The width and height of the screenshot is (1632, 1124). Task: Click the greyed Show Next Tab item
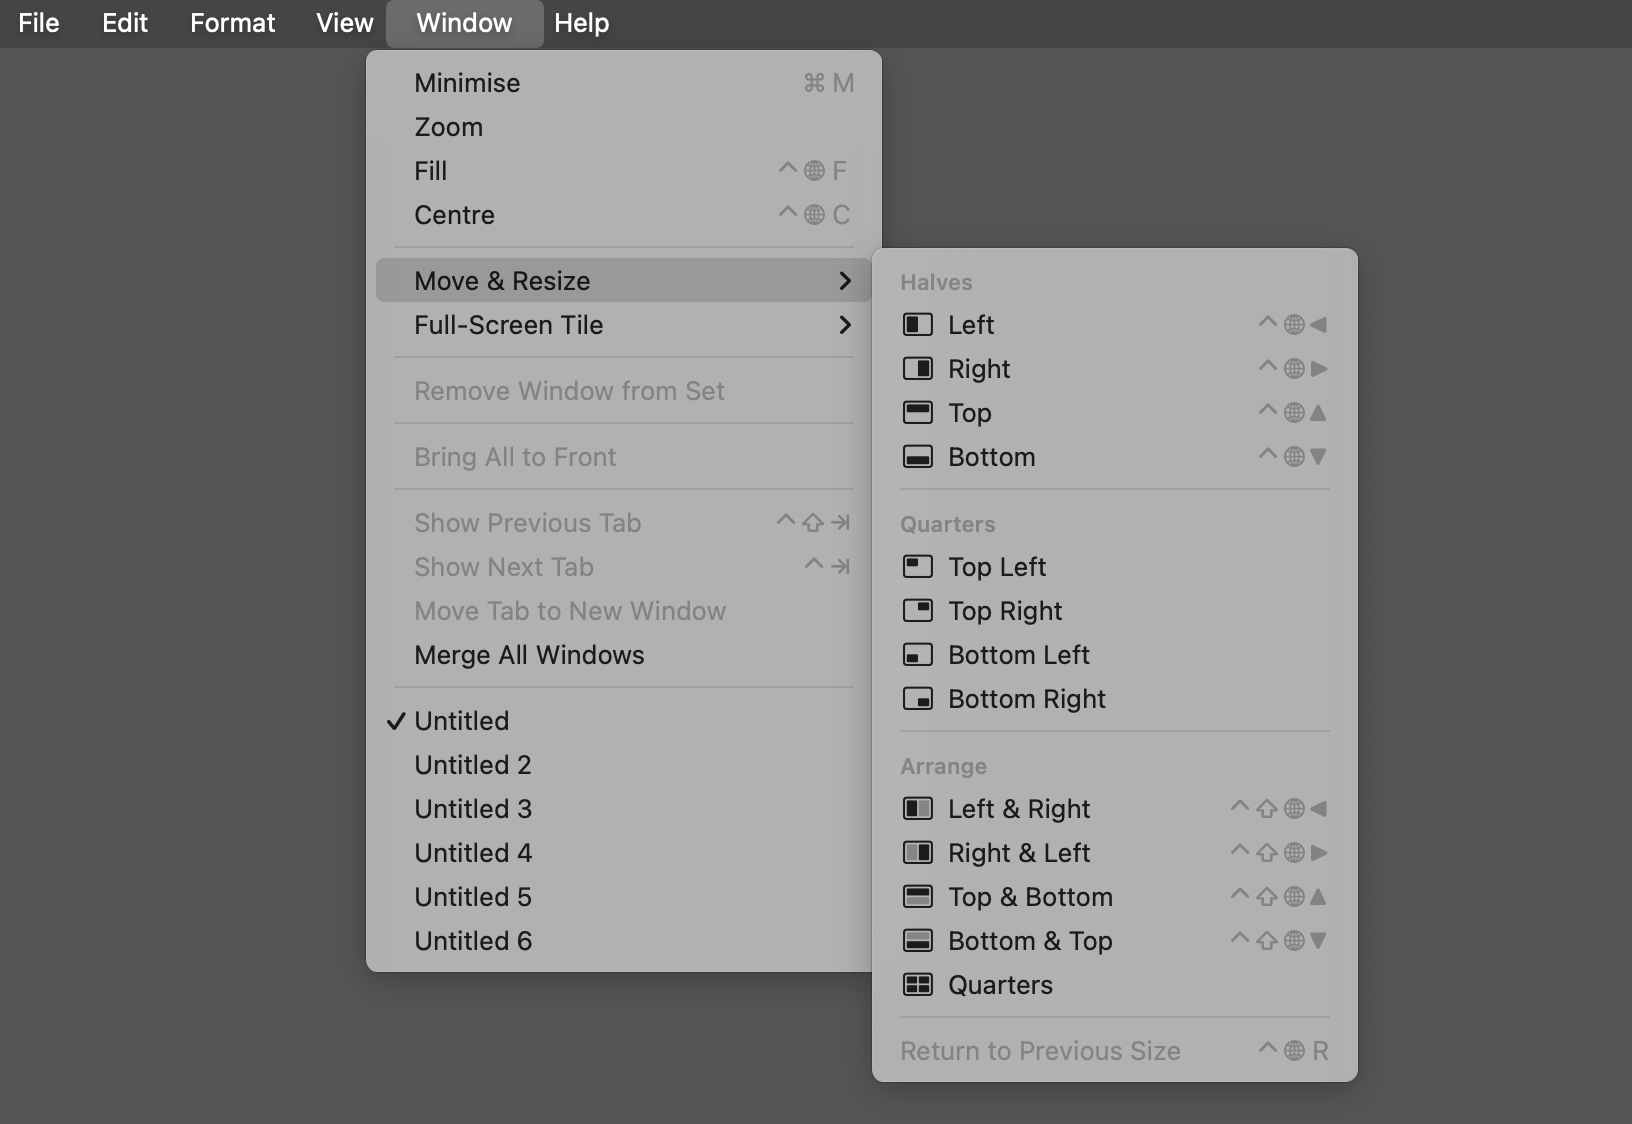(x=624, y=567)
